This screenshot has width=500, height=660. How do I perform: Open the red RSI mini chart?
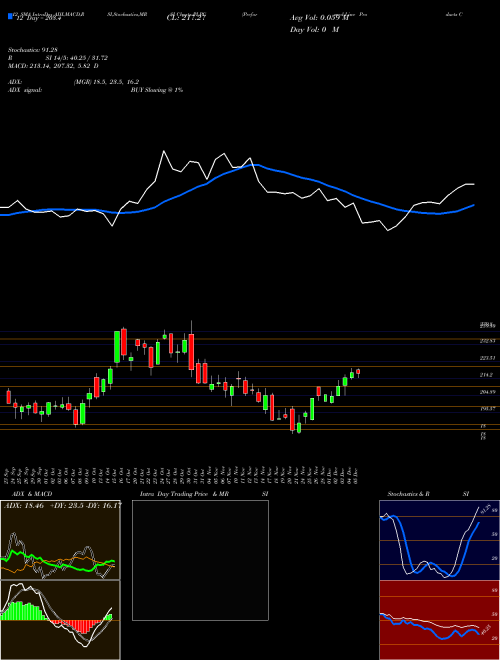(439, 620)
